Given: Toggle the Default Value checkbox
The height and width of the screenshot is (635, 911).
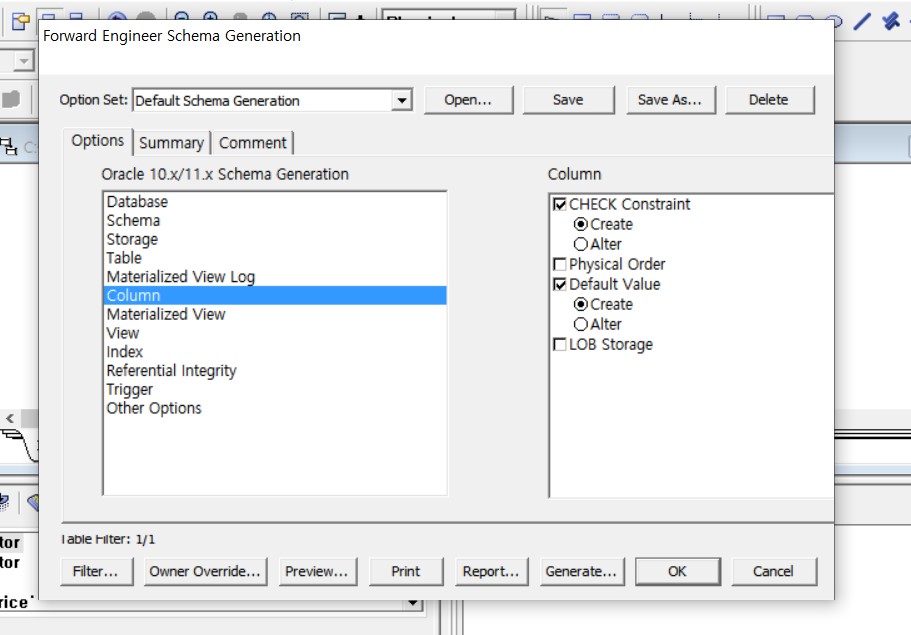Looking at the screenshot, I should pos(559,284).
